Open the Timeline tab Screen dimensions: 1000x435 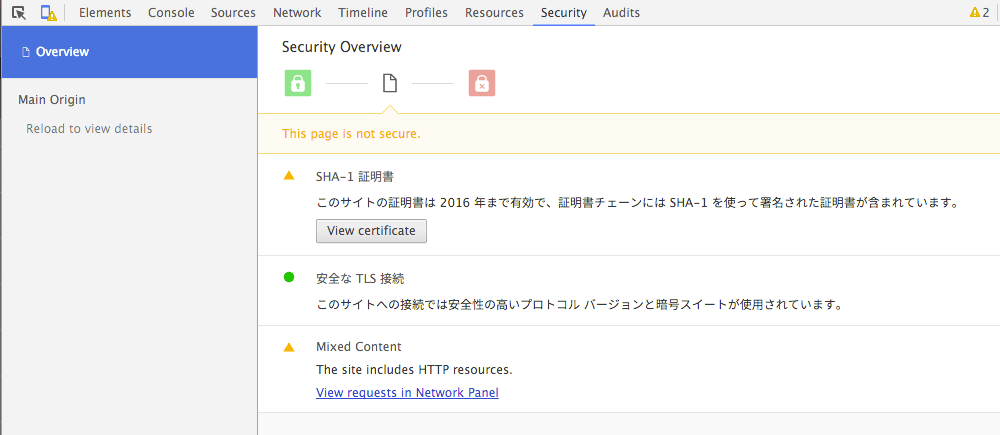[363, 13]
